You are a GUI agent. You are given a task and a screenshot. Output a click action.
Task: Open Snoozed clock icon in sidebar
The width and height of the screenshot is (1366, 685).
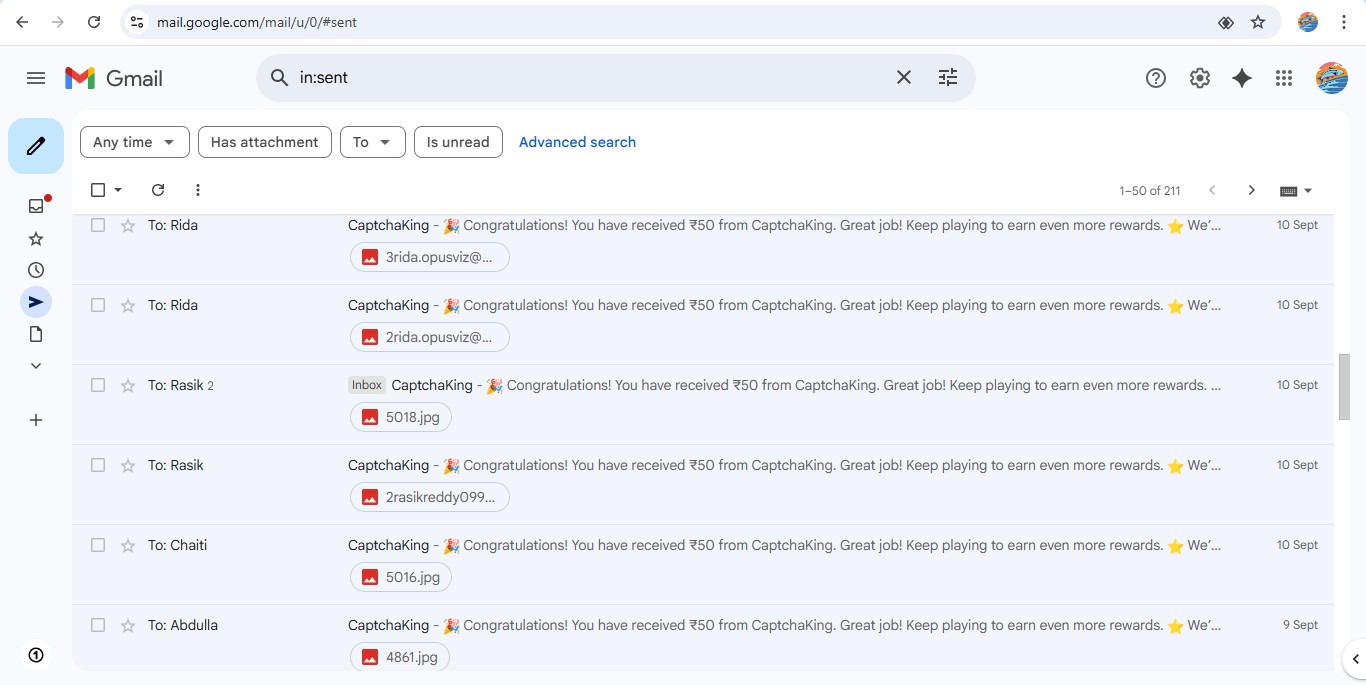36,270
